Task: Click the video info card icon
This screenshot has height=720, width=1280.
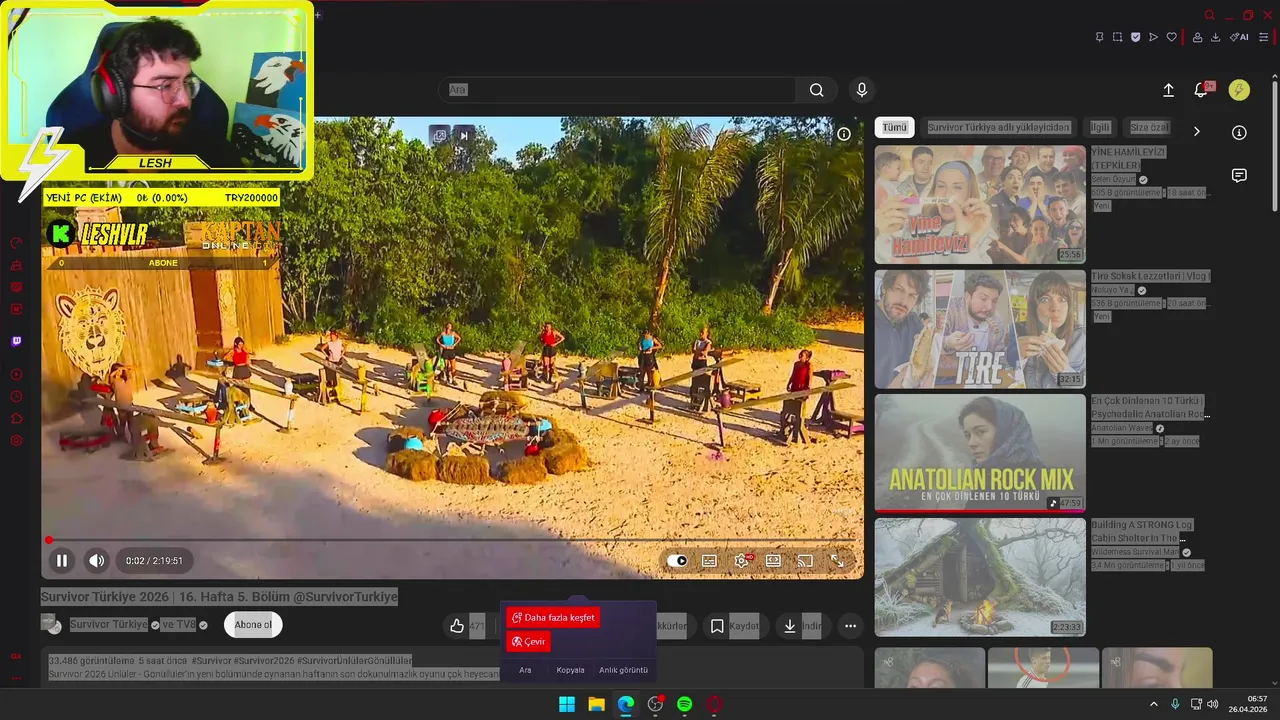Action: pyautogui.click(x=844, y=134)
